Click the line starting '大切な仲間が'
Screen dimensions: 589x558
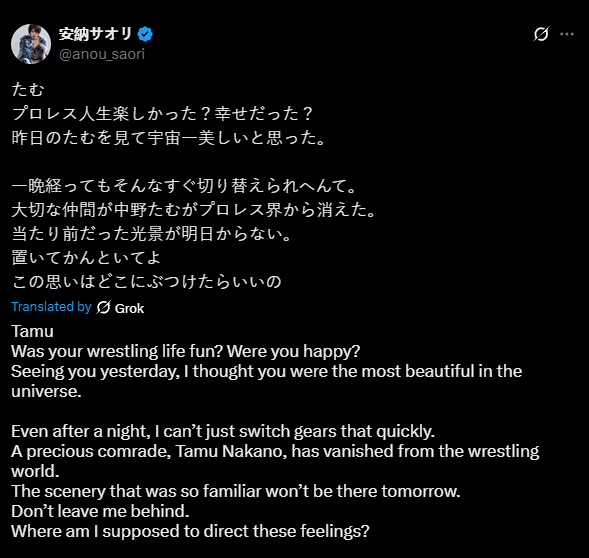(x=193, y=210)
